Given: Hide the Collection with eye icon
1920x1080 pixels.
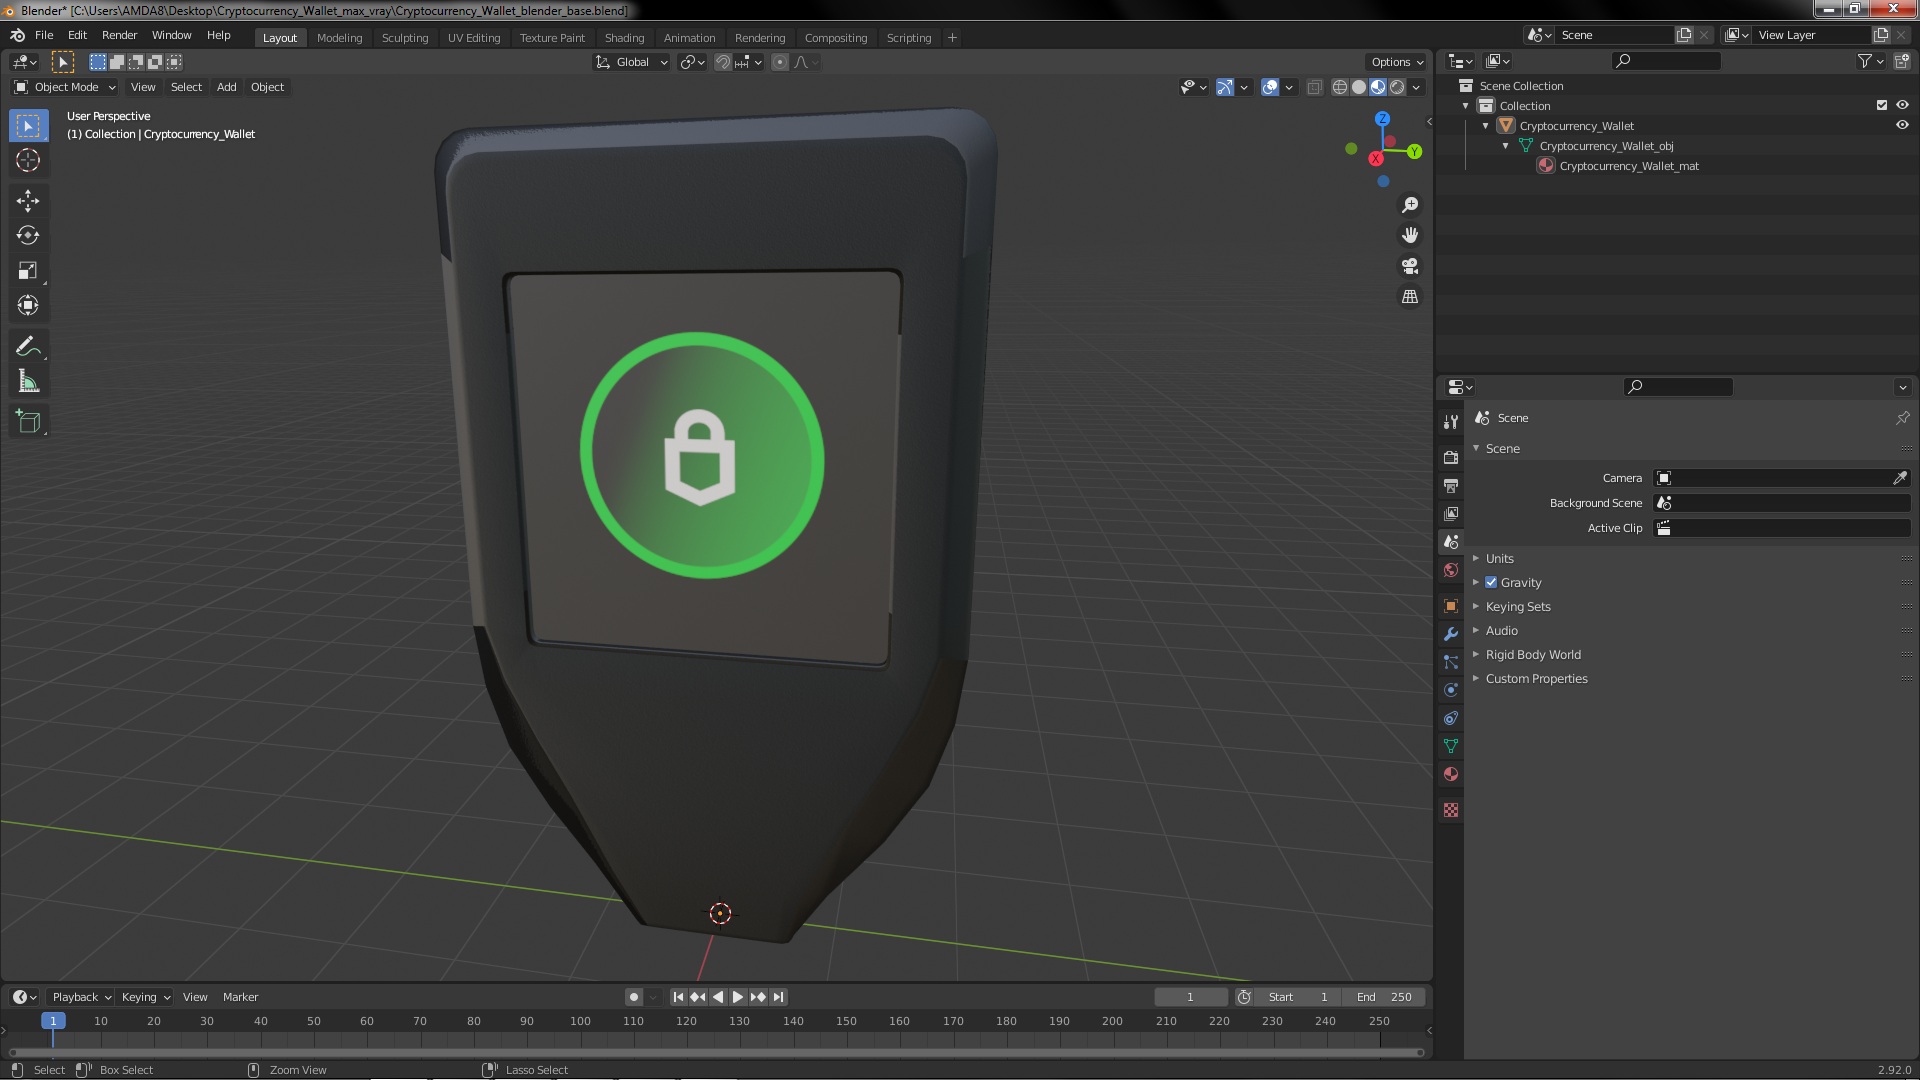Looking at the screenshot, I should coord(1902,105).
